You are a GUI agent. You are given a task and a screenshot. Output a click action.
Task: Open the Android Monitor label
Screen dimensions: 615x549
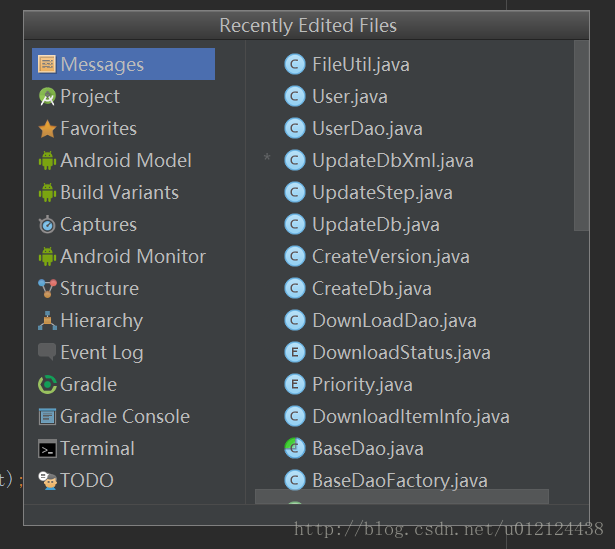pos(133,256)
